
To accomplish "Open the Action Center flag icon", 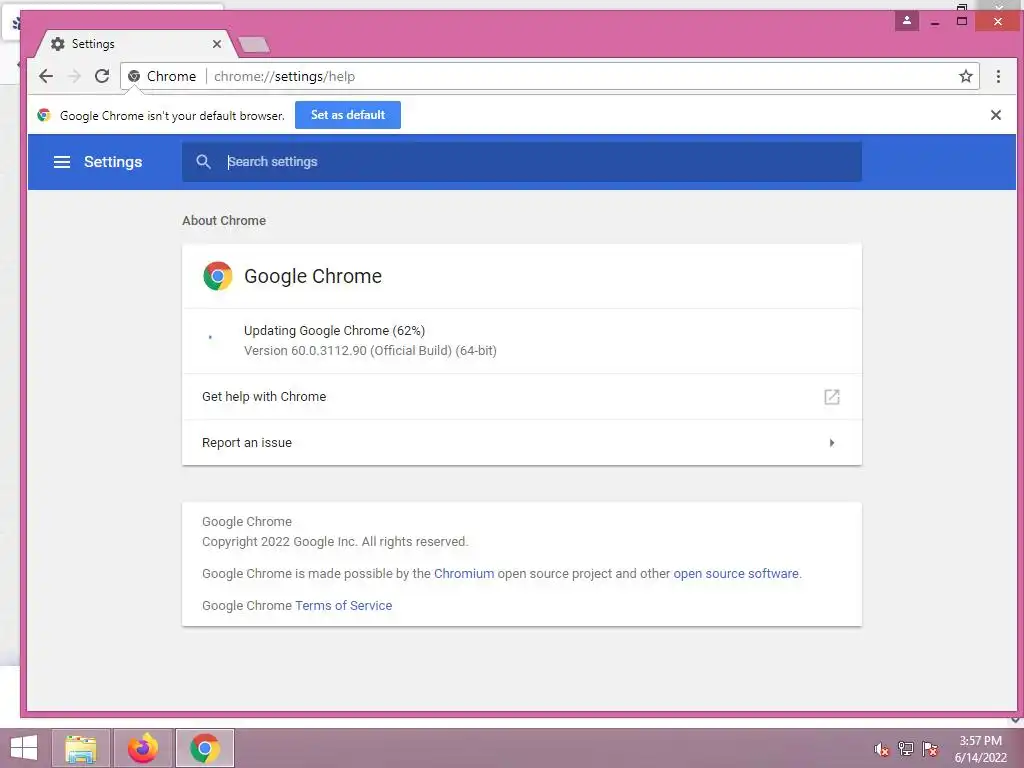I will pos(930,748).
